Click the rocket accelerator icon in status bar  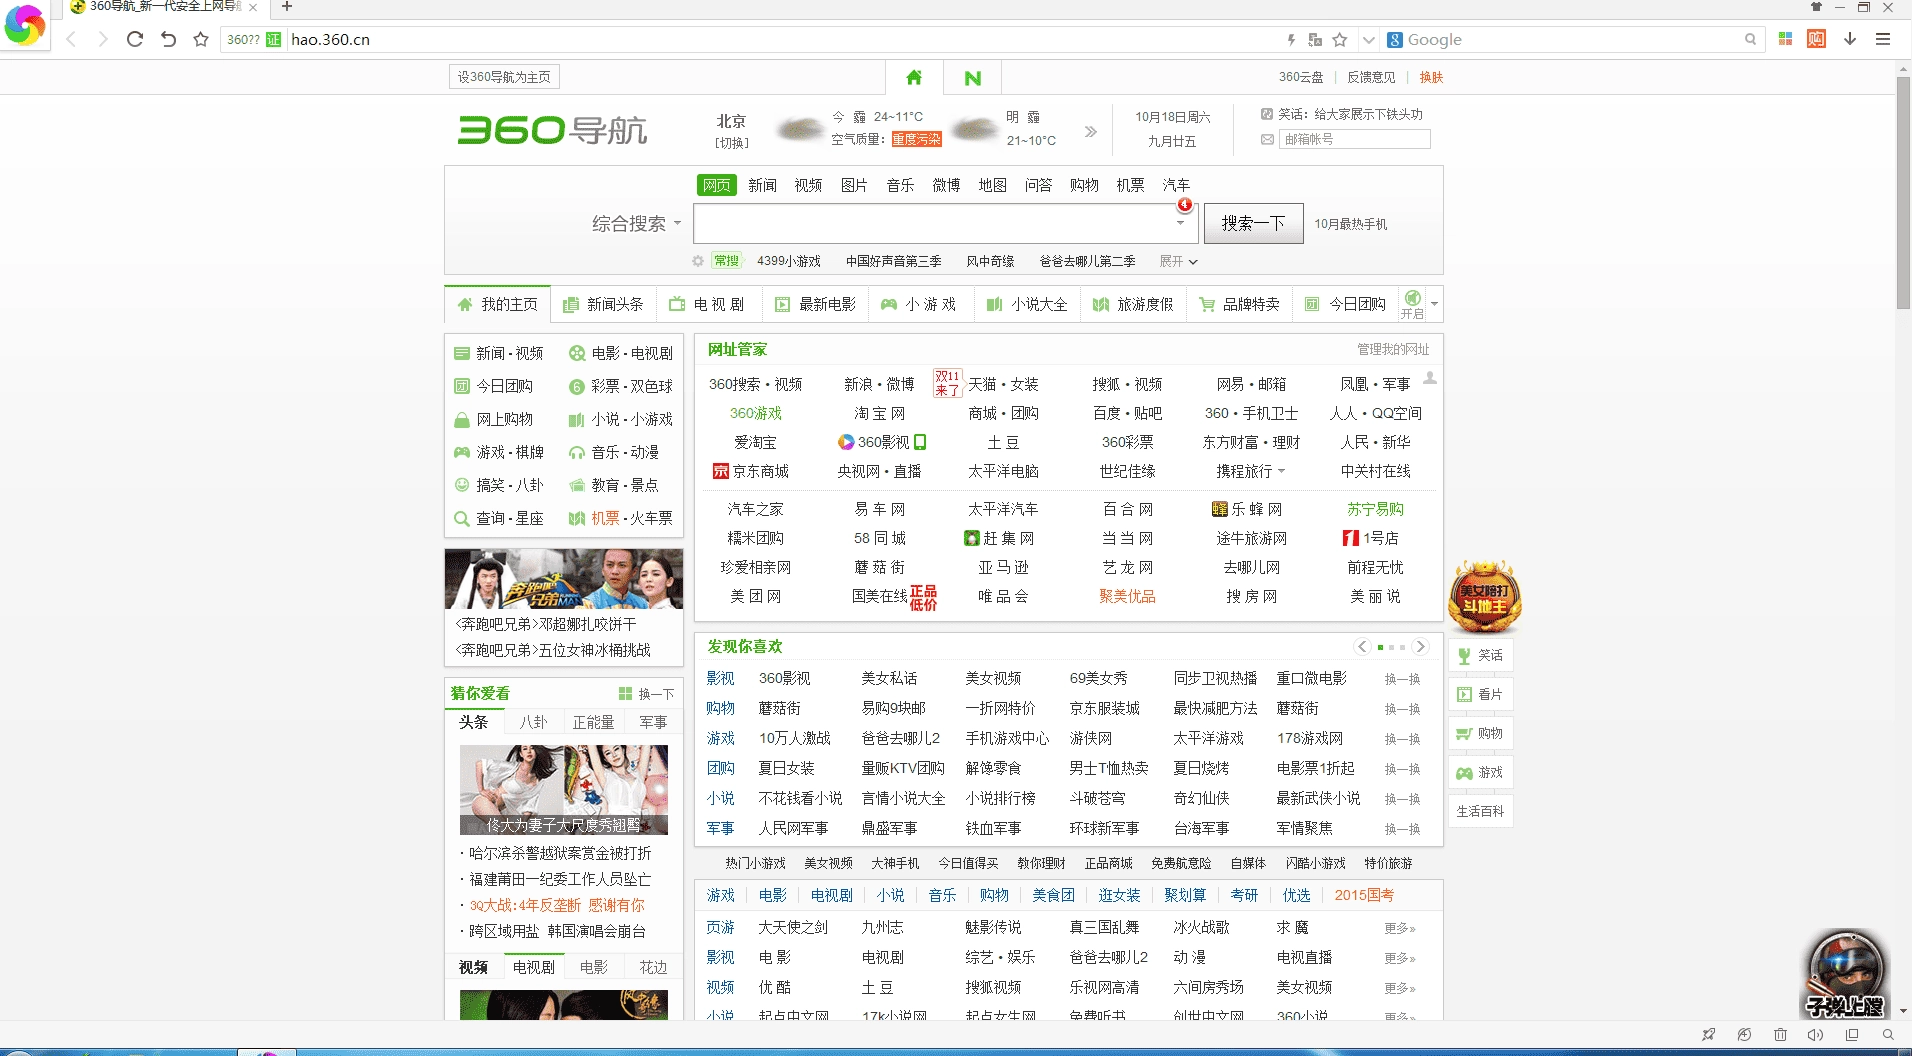tap(1708, 1035)
